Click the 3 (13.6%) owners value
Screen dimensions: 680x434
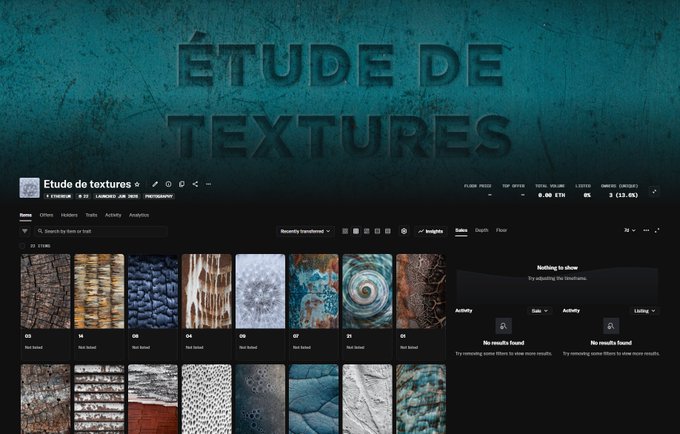[623, 195]
